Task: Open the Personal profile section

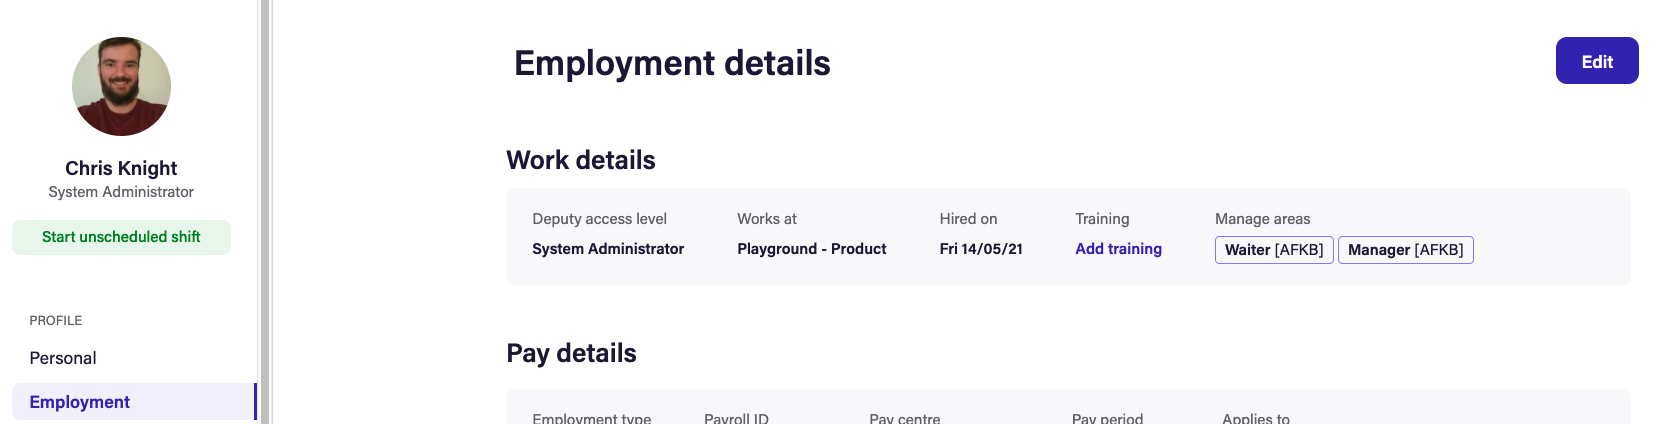Action: pos(63,358)
